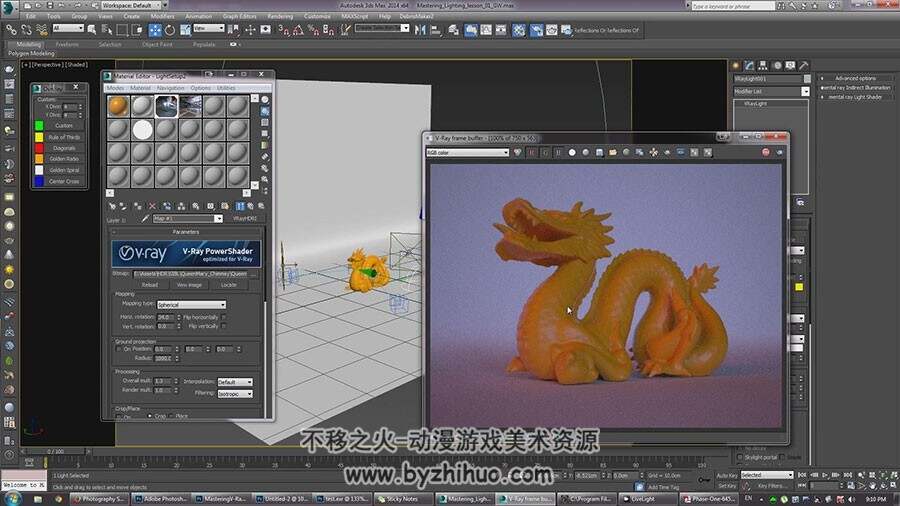Click the Delete red X in Material Editor
The height and width of the screenshot is (506, 900).
click(152, 206)
